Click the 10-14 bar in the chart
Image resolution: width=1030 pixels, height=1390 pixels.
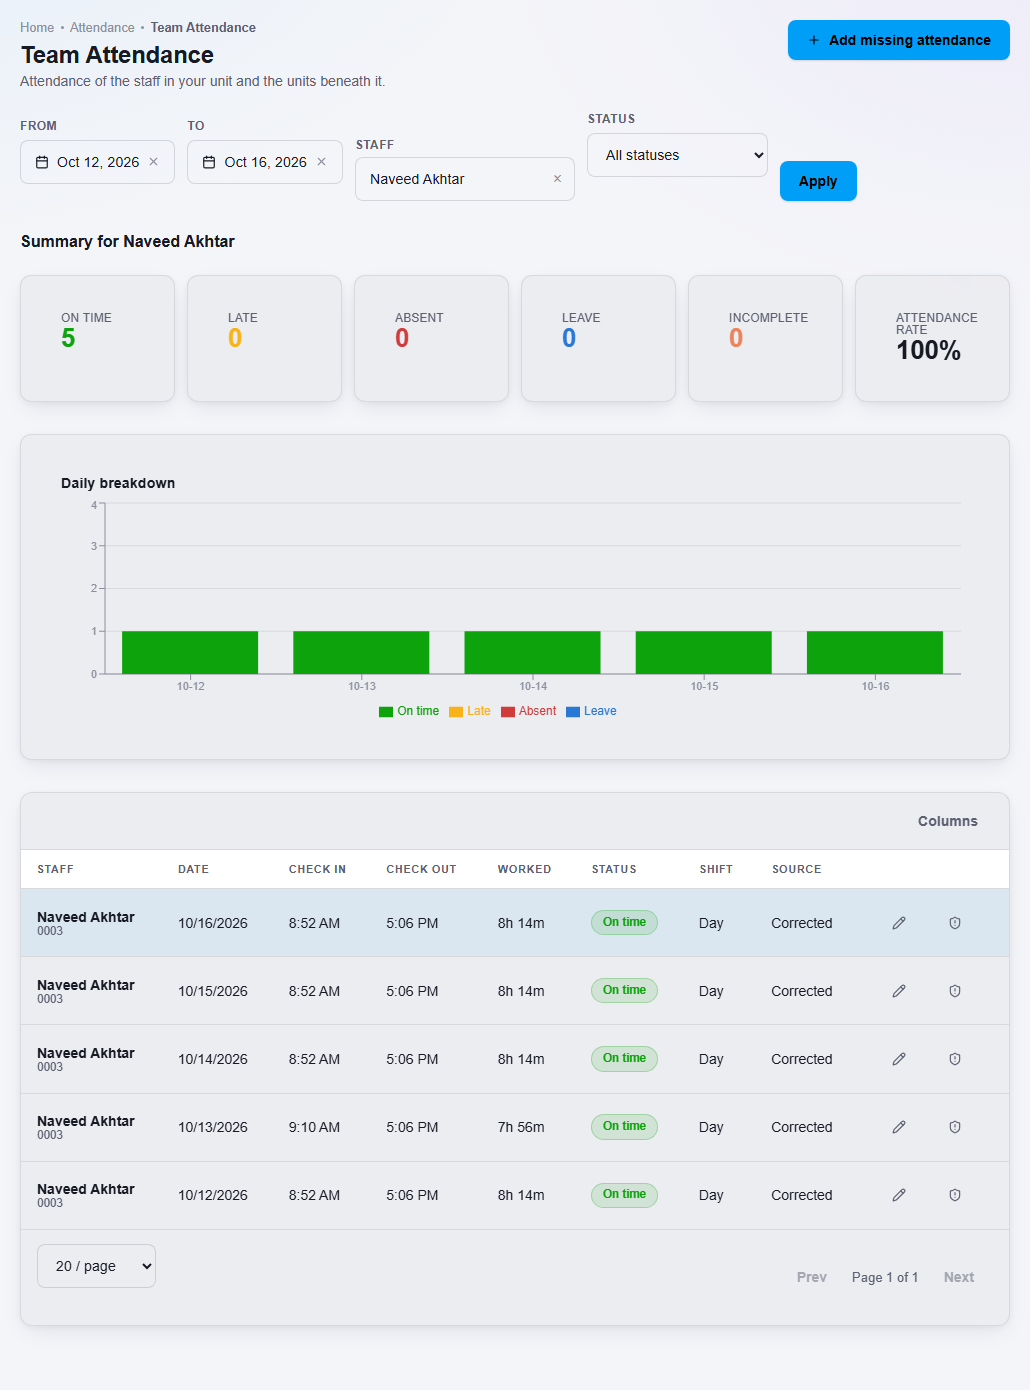click(533, 652)
